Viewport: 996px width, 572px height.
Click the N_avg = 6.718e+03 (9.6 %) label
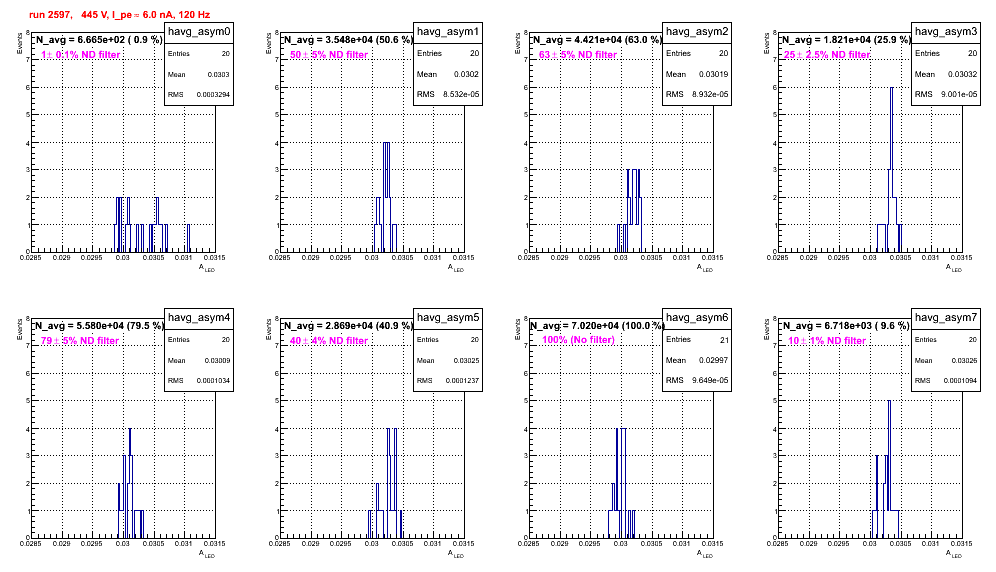pos(846,326)
